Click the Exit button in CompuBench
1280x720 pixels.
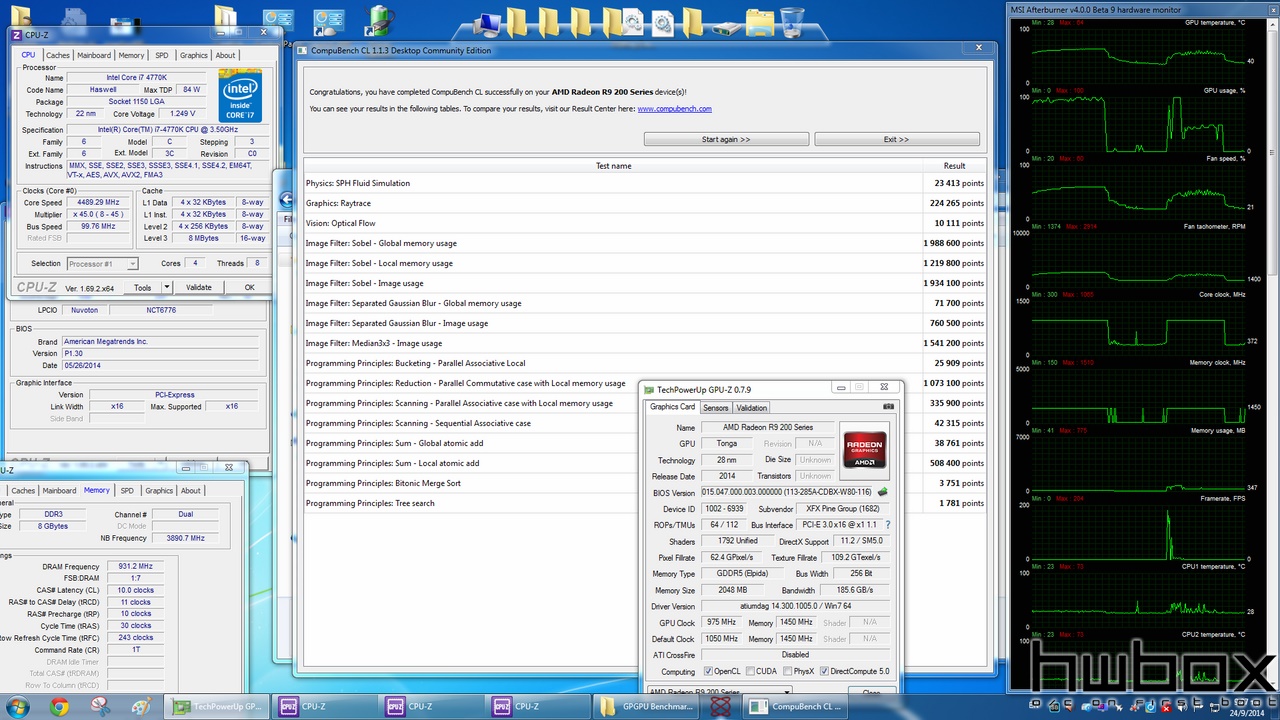coord(897,139)
